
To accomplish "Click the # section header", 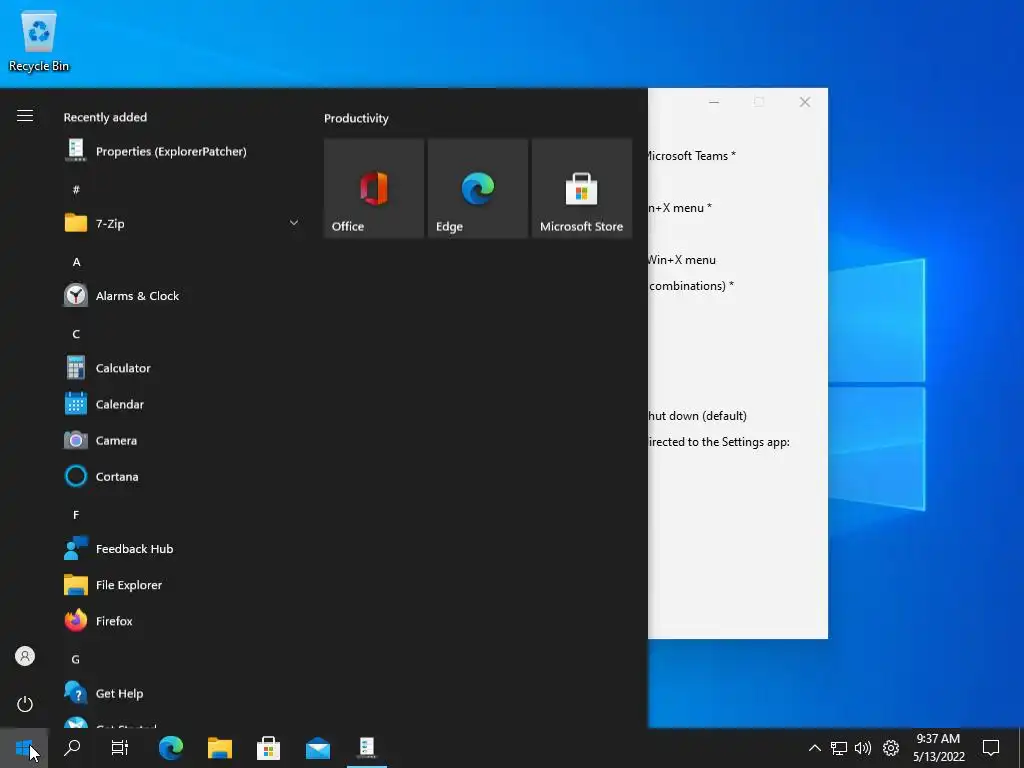I will (76, 190).
